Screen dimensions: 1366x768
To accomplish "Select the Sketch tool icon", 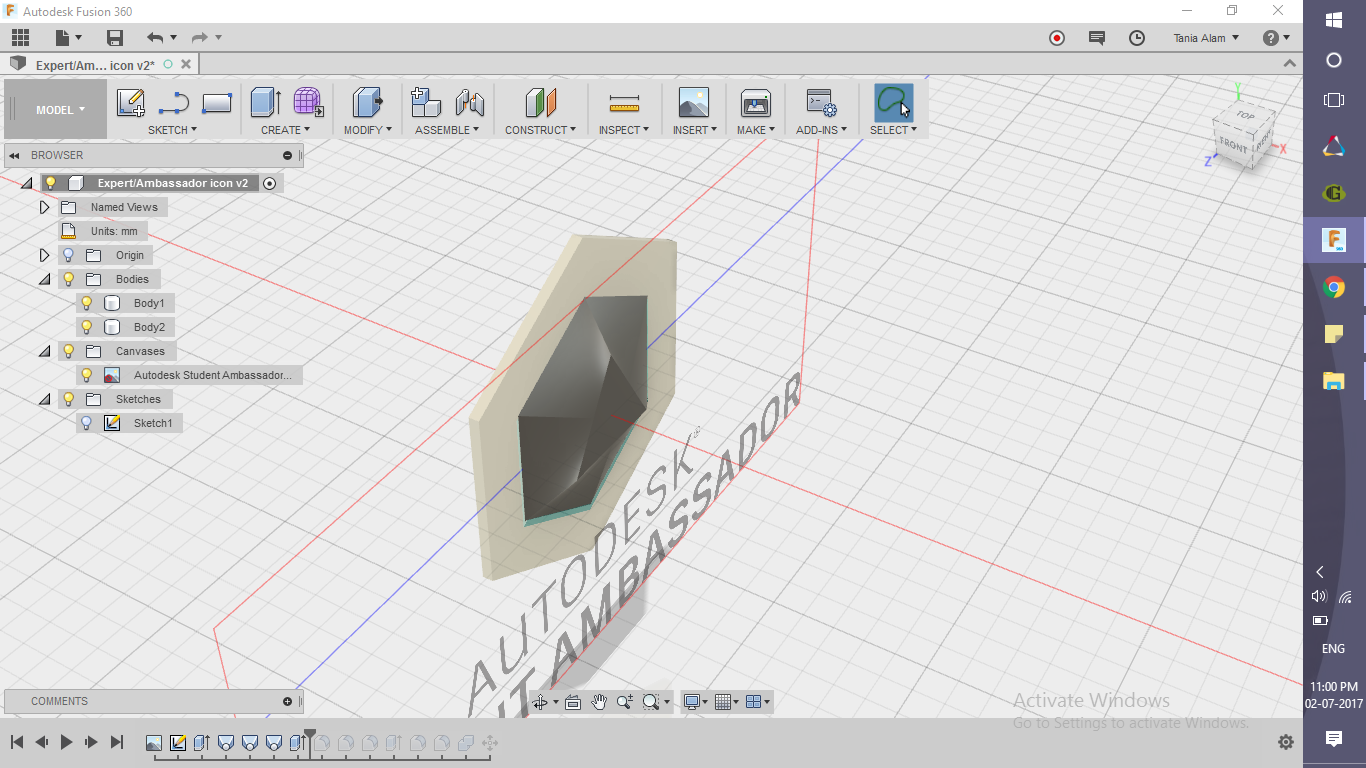I will click(130, 101).
